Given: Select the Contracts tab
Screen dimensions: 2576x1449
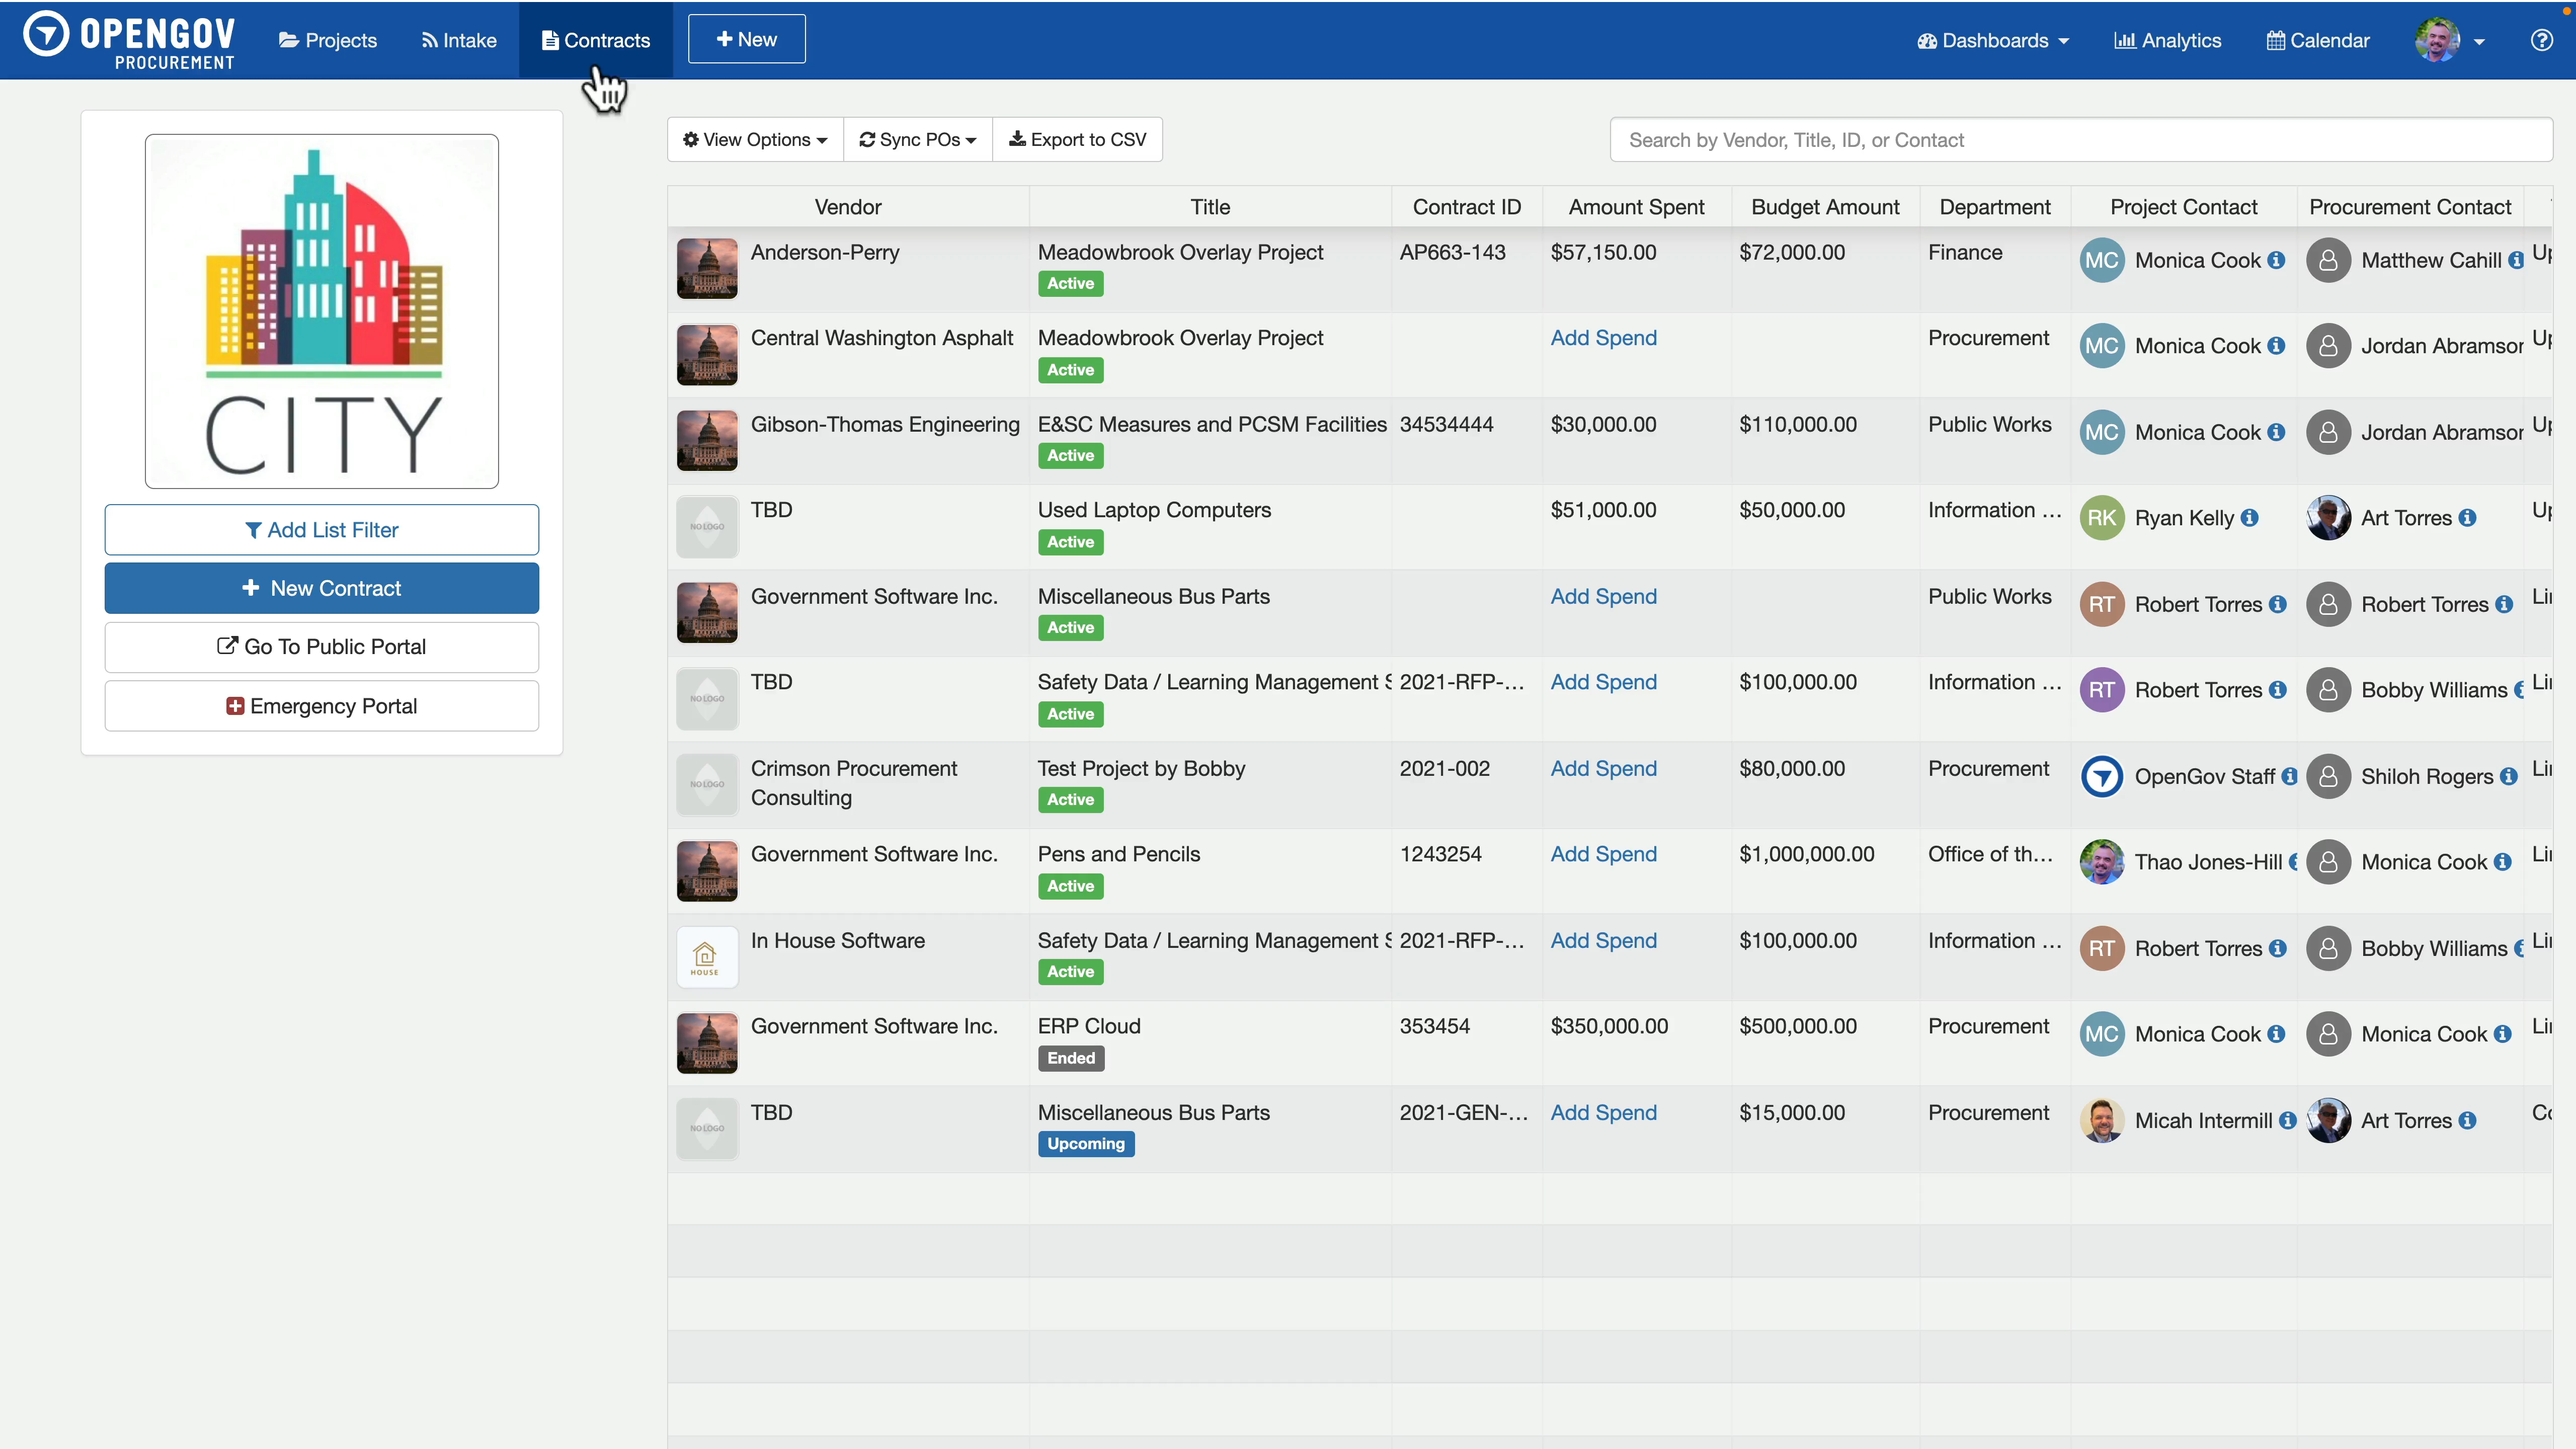Looking at the screenshot, I should pos(596,40).
